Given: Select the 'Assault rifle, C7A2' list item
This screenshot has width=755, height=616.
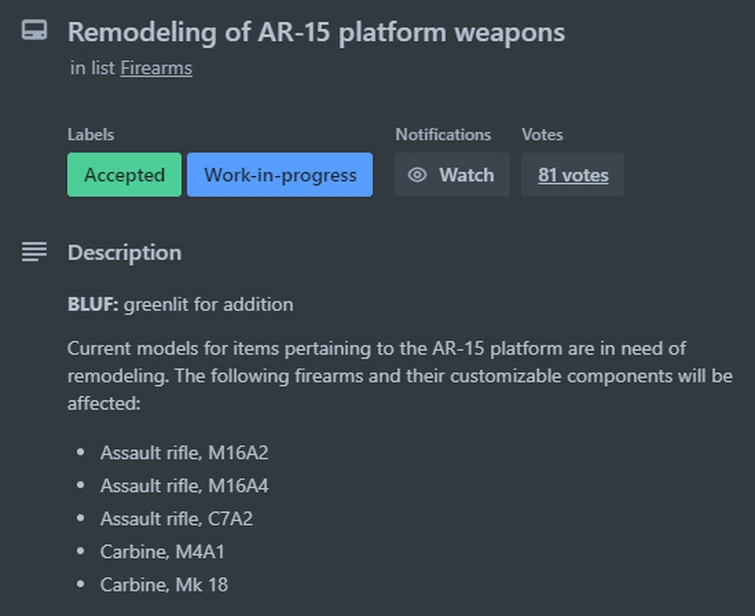Looking at the screenshot, I should pos(177,519).
